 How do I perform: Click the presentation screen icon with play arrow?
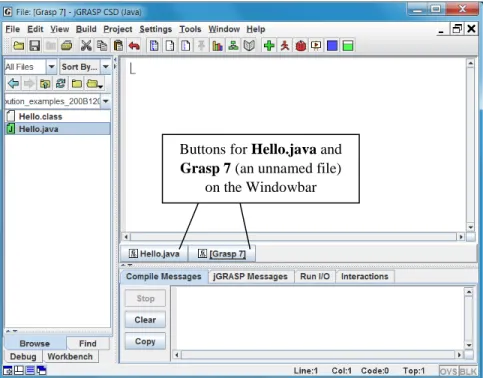316,45
